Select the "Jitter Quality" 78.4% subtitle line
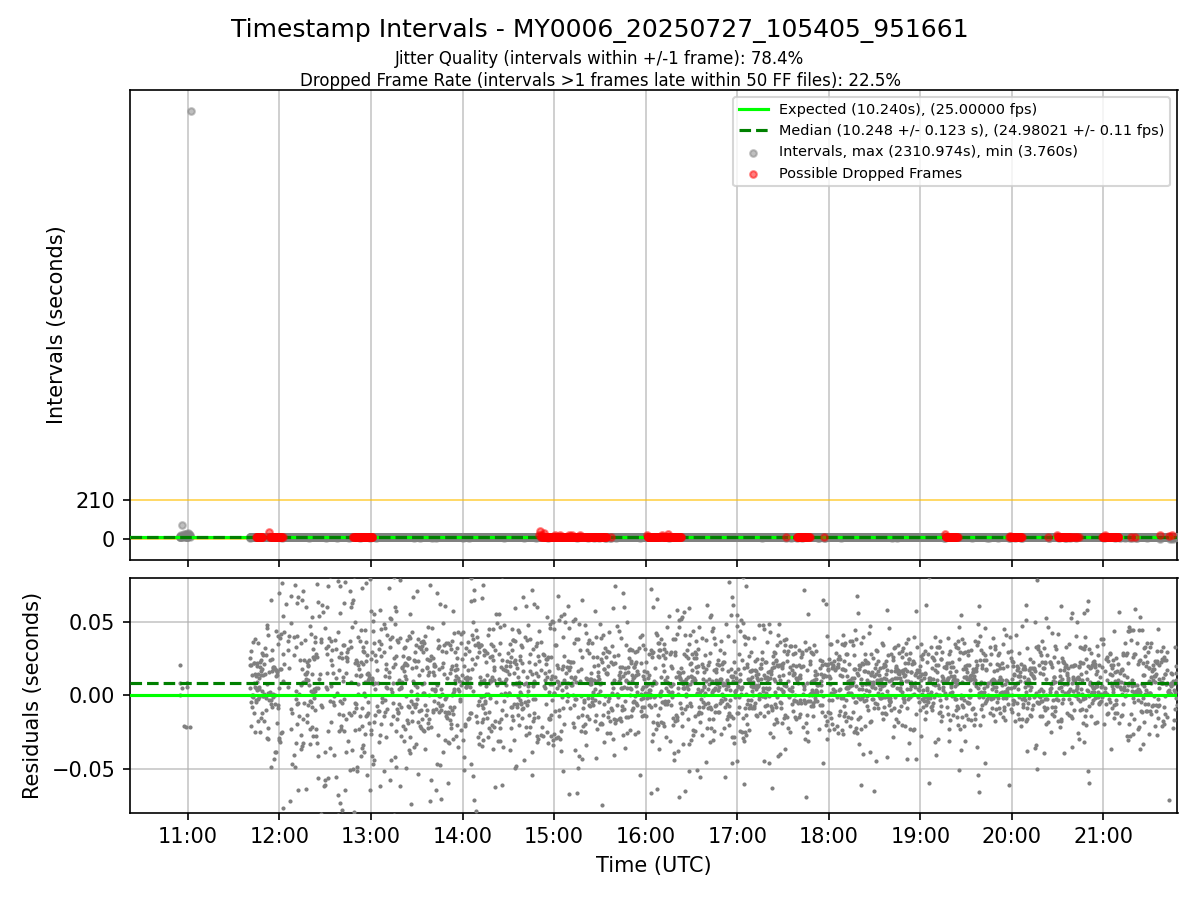Image resolution: width=1200 pixels, height=900 pixels. [599, 59]
